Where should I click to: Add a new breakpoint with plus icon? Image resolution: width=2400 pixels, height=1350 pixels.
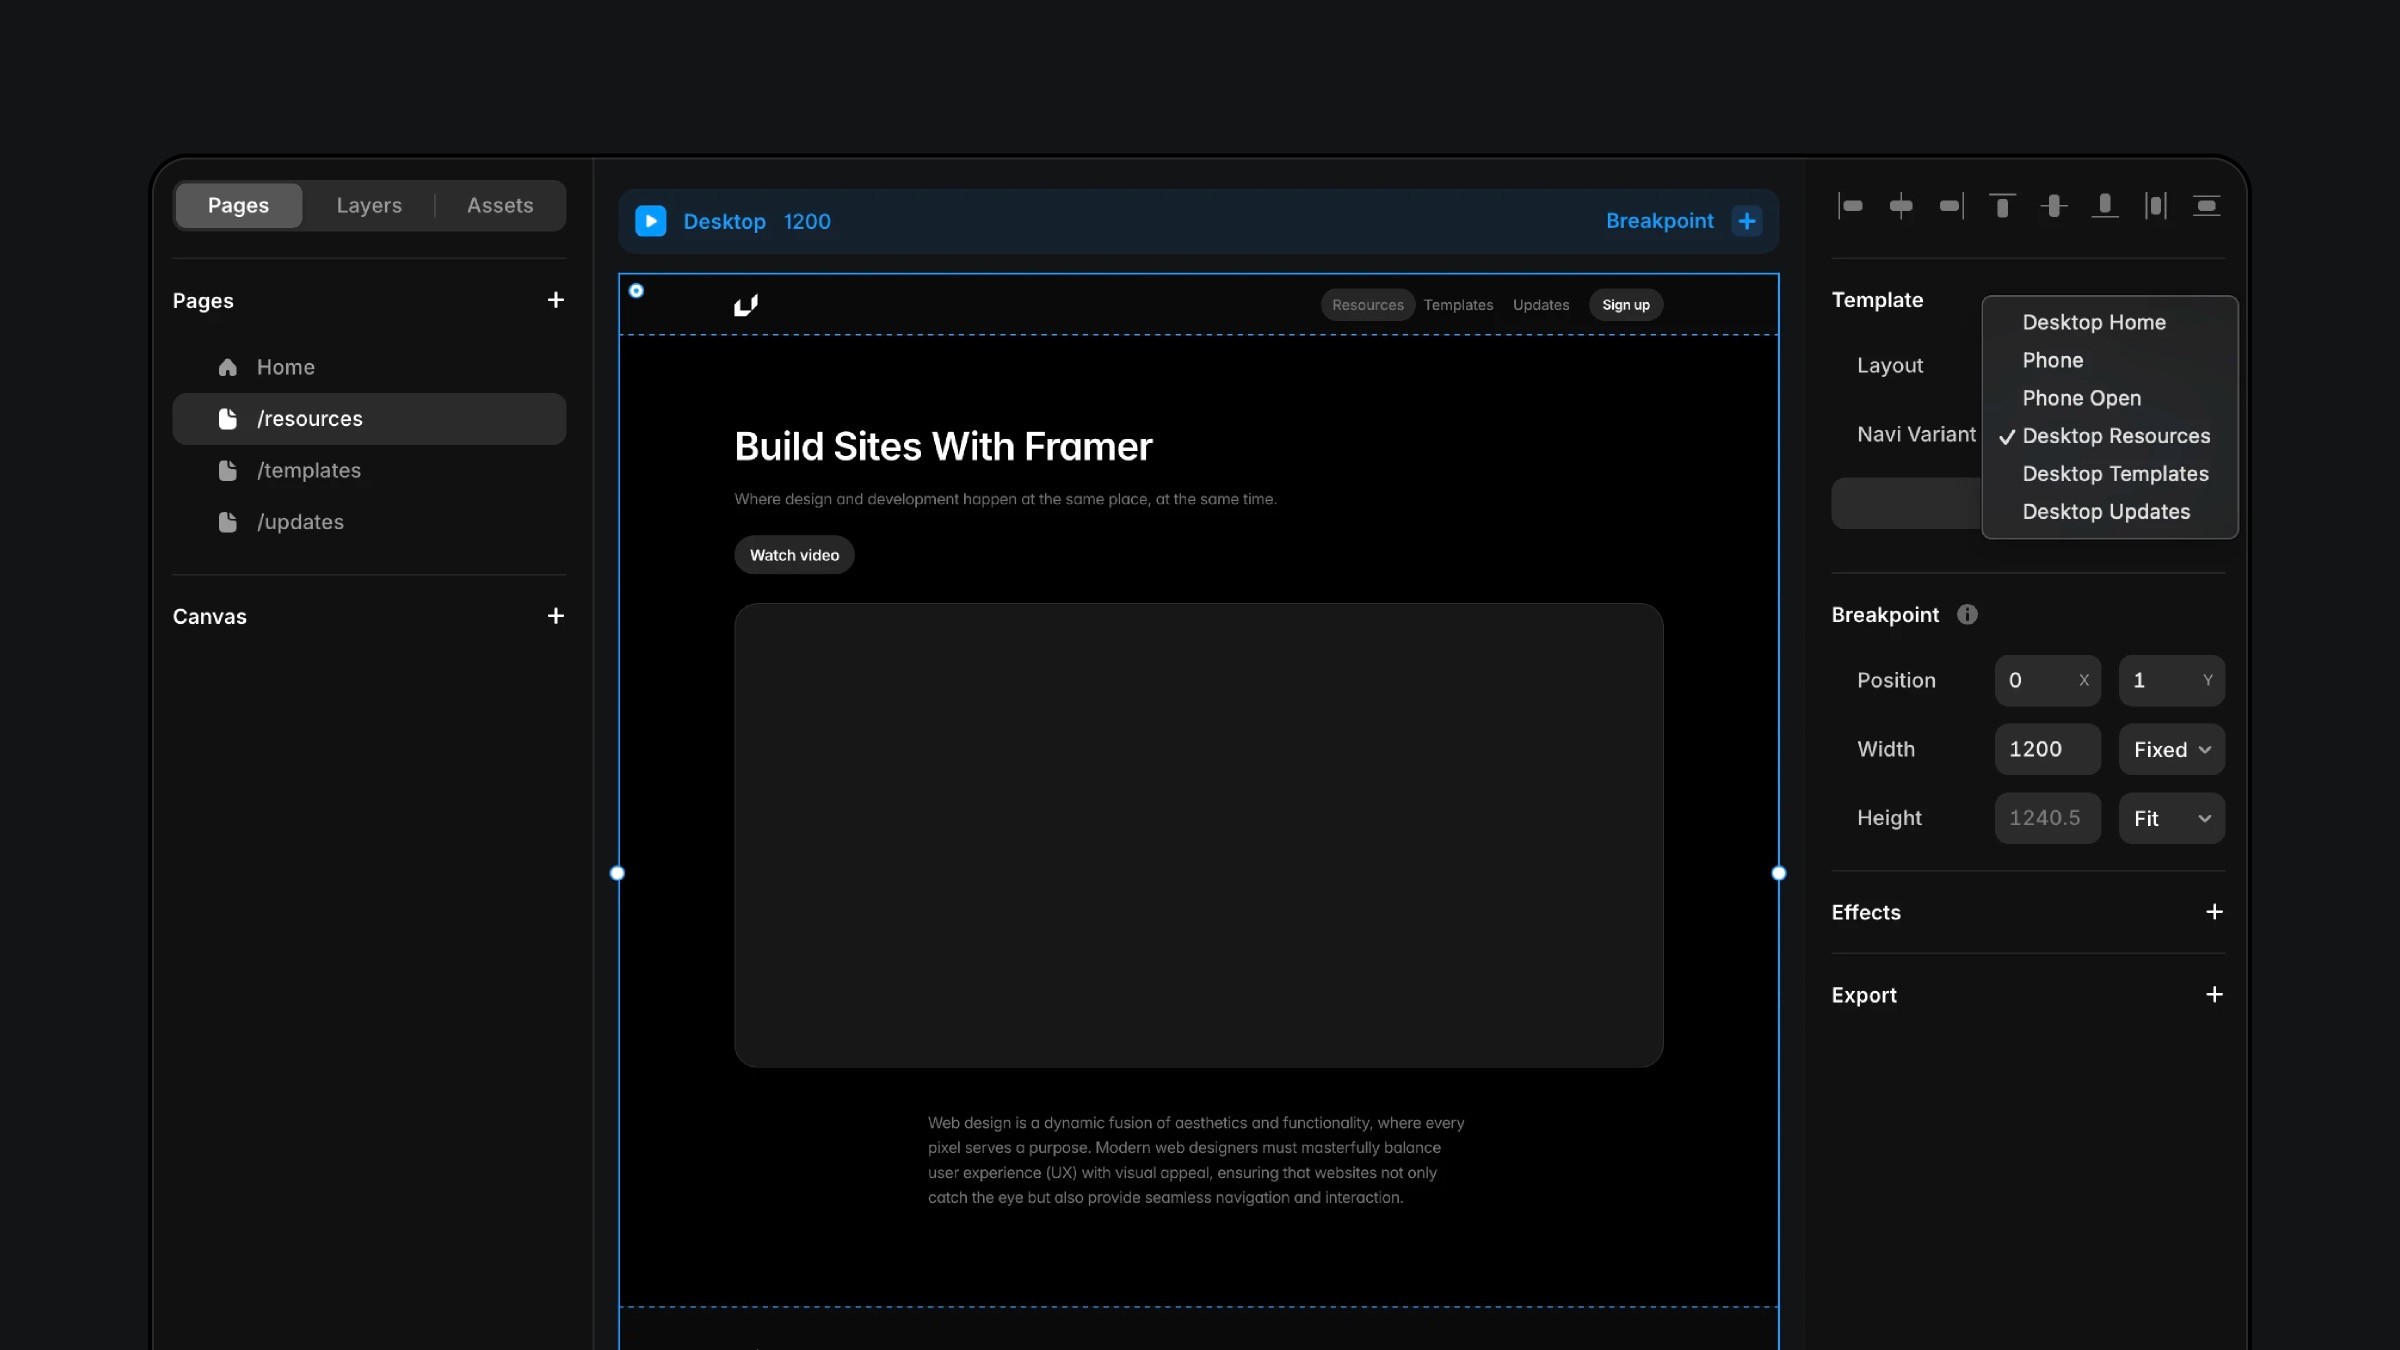(1747, 221)
